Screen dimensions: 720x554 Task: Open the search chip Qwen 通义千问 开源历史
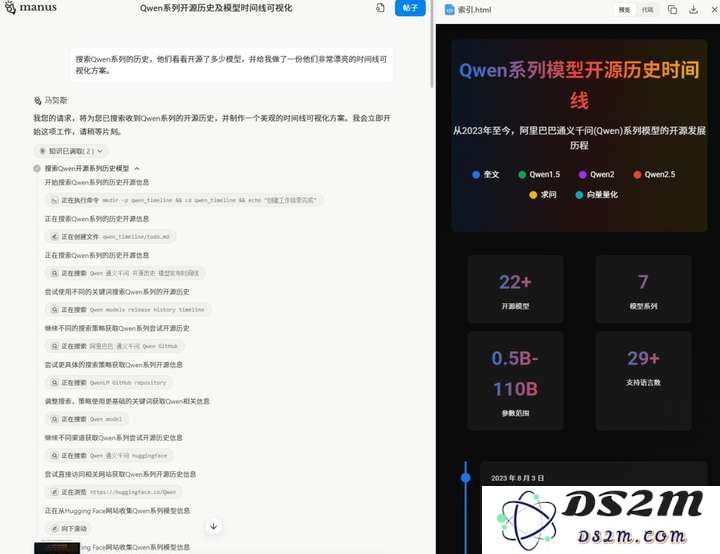pyautogui.click(x=125, y=273)
